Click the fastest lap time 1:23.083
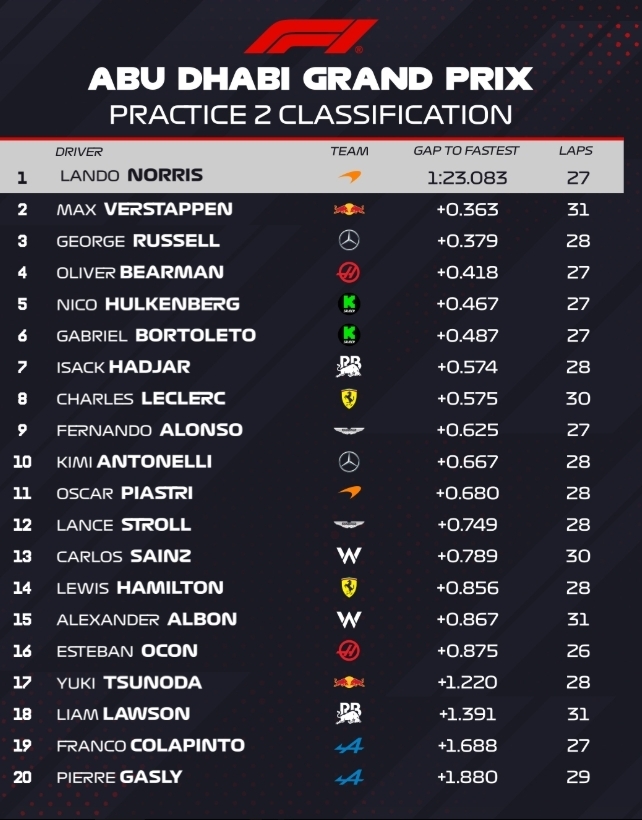The width and height of the screenshot is (642, 820). tap(467, 178)
